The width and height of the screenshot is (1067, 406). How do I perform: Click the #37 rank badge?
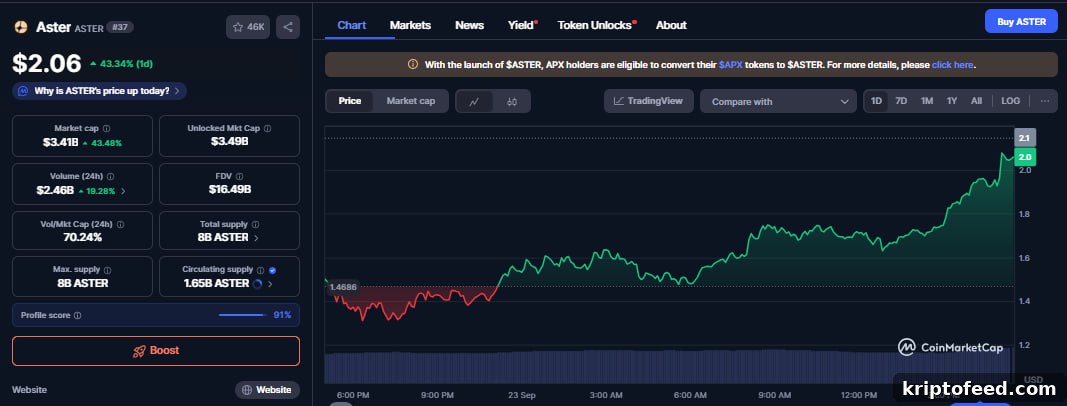[121, 27]
